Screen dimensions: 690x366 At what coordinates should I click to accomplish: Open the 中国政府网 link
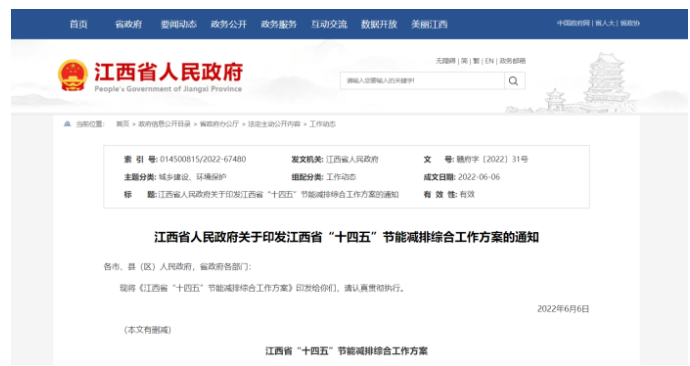coord(573,23)
